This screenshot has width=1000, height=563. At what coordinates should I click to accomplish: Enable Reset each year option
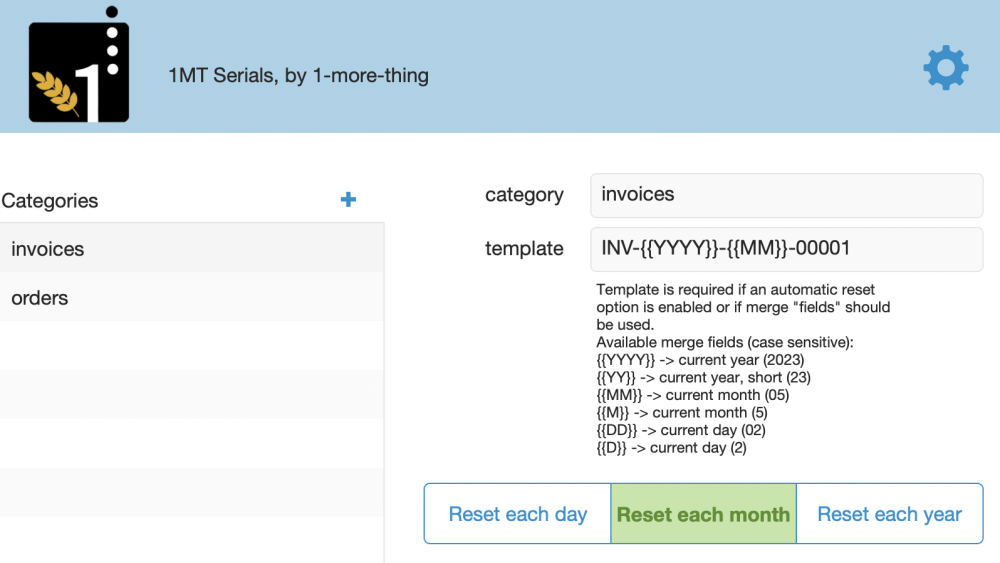click(889, 514)
